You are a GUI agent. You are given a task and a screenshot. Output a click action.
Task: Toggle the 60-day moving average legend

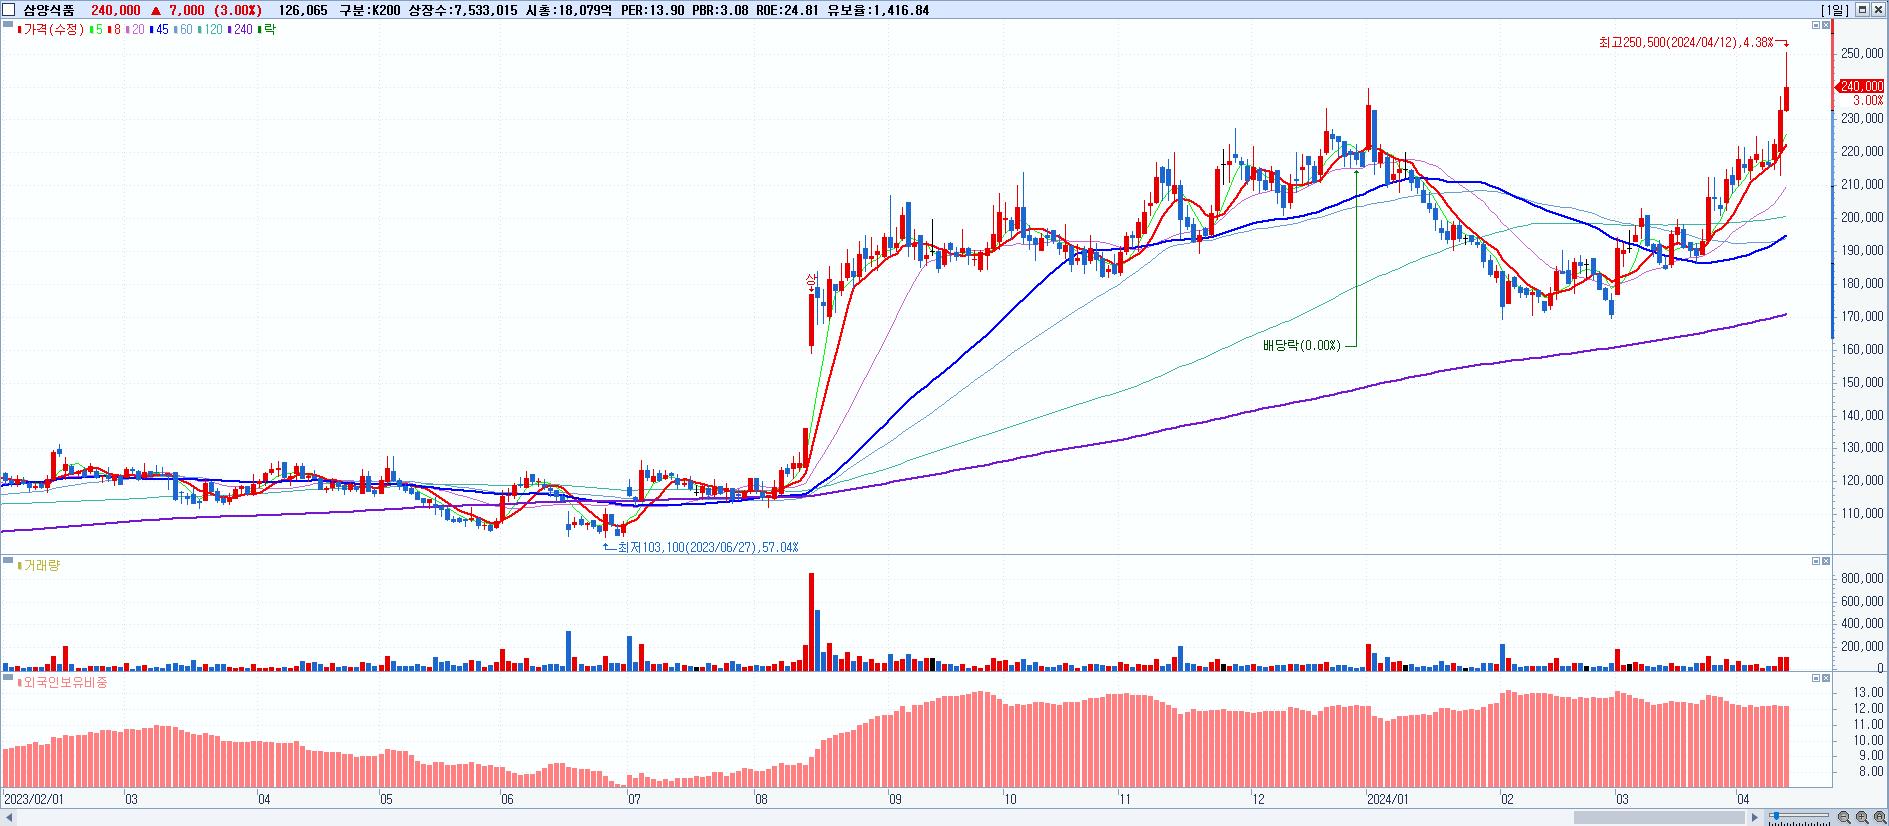point(184,30)
